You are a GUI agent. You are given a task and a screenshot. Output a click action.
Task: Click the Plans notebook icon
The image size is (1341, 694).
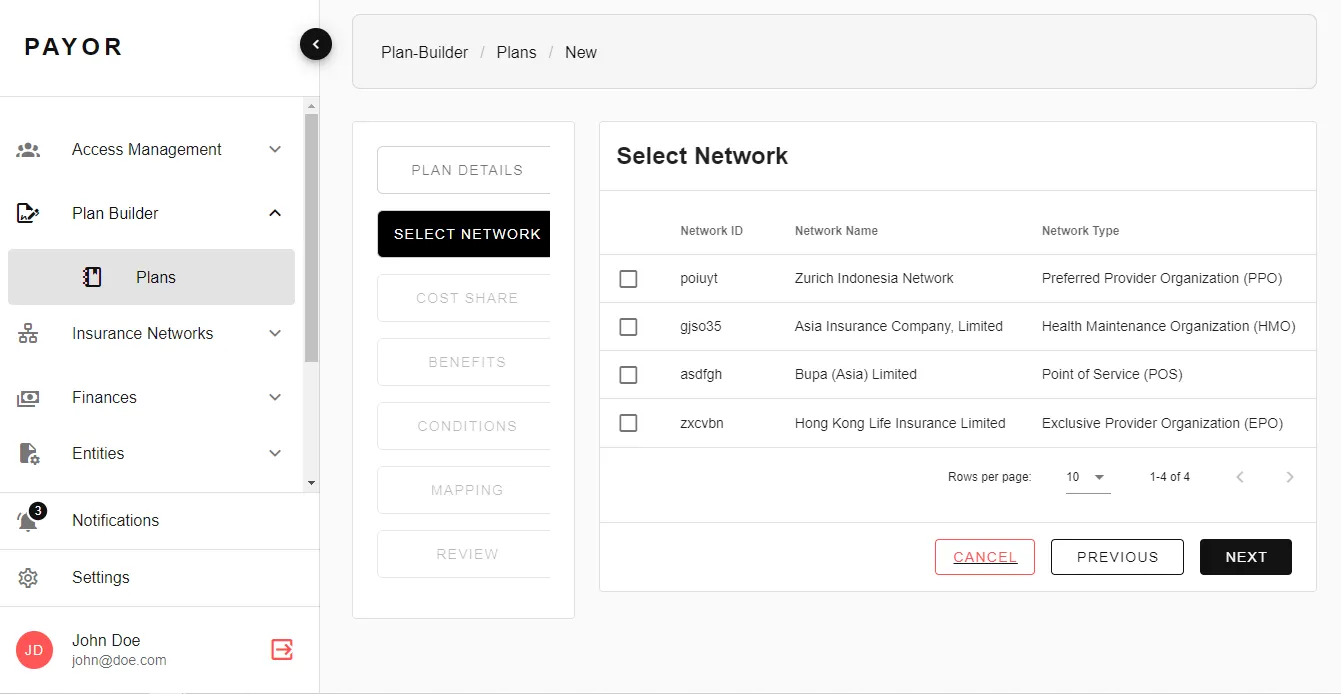pyautogui.click(x=92, y=277)
